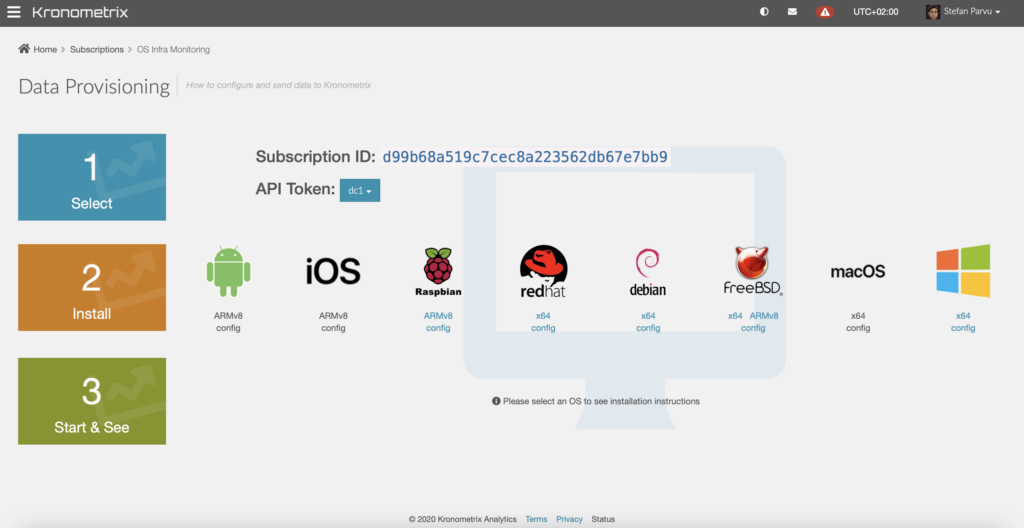The height and width of the screenshot is (528, 1024).
Task: Click config under macOS
Action: [x=858, y=328]
